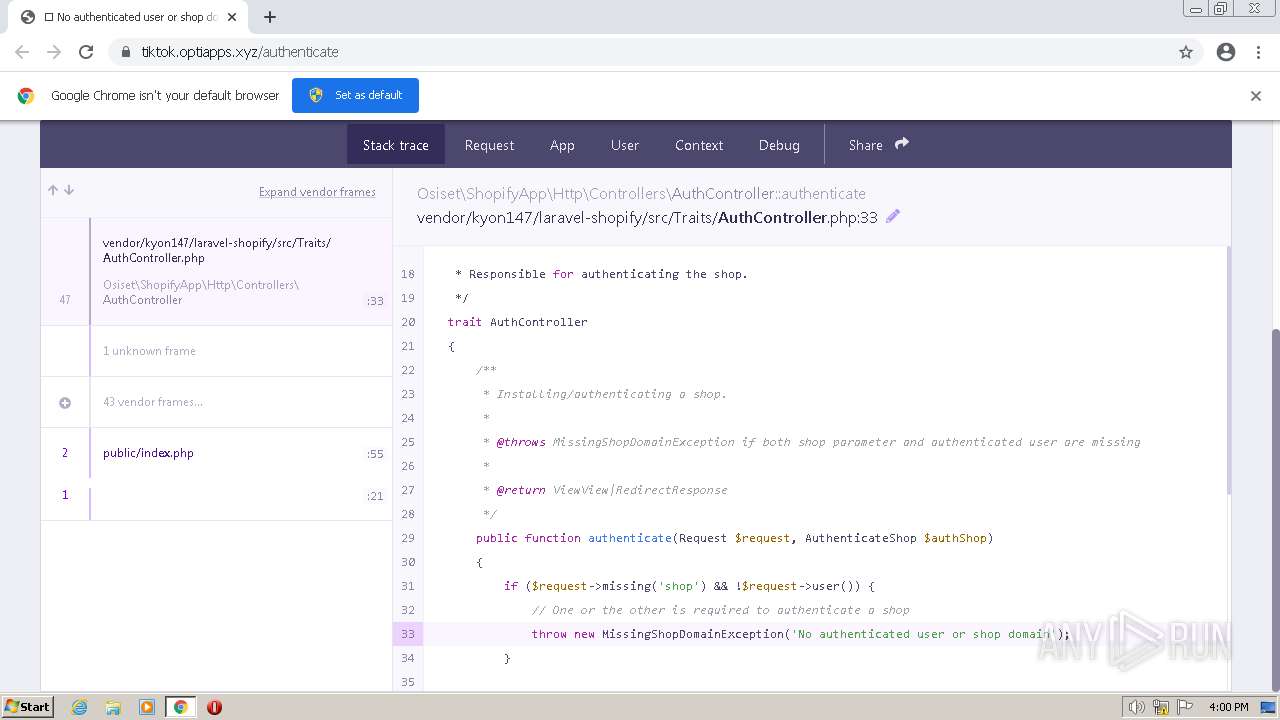Open File Explorer from the taskbar
The height and width of the screenshot is (720, 1280).
pyautogui.click(x=113, y=707)
